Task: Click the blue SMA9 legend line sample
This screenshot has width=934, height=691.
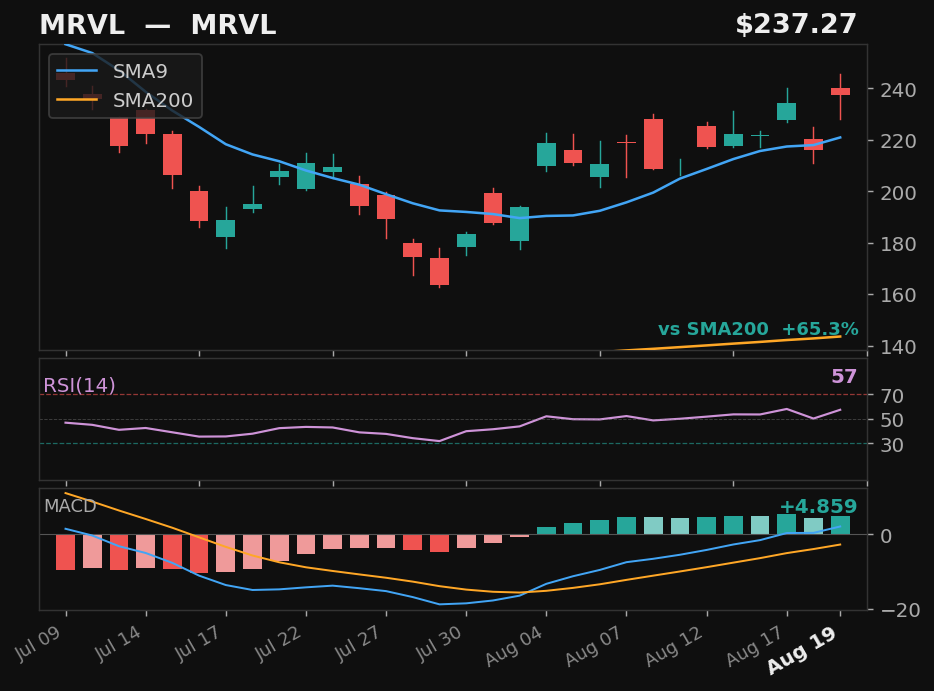Action: coord(77,71)
